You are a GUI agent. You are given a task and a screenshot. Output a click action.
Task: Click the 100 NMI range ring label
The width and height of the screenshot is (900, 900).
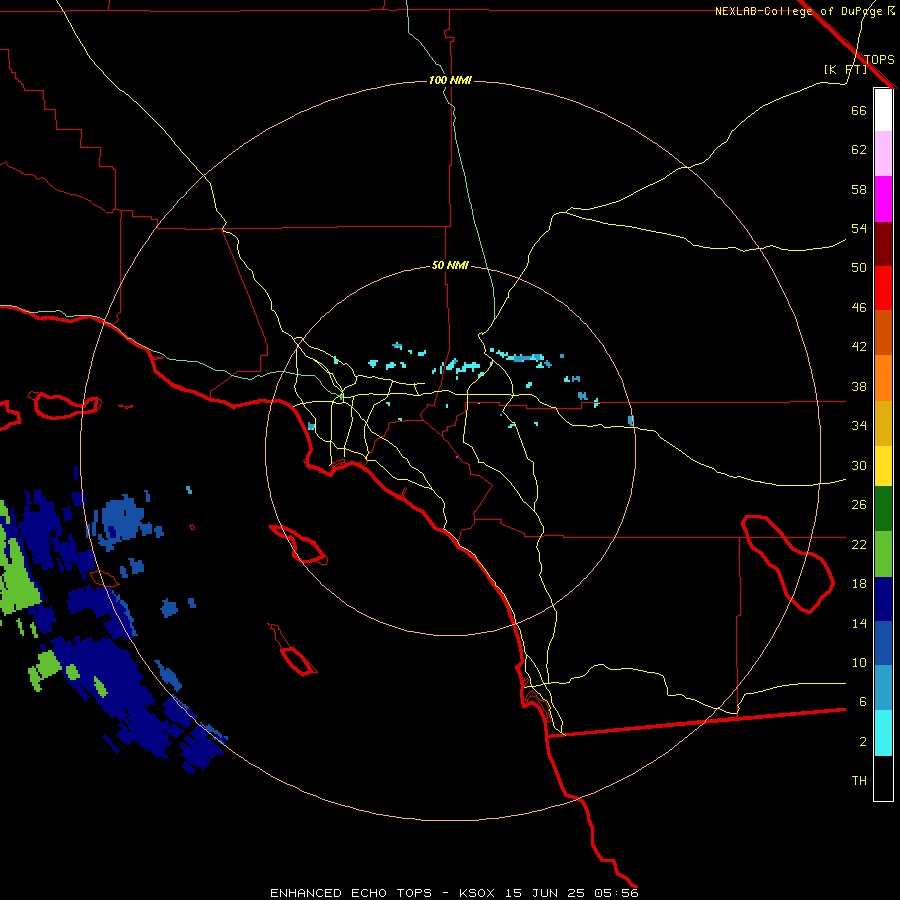click(450, 80)
